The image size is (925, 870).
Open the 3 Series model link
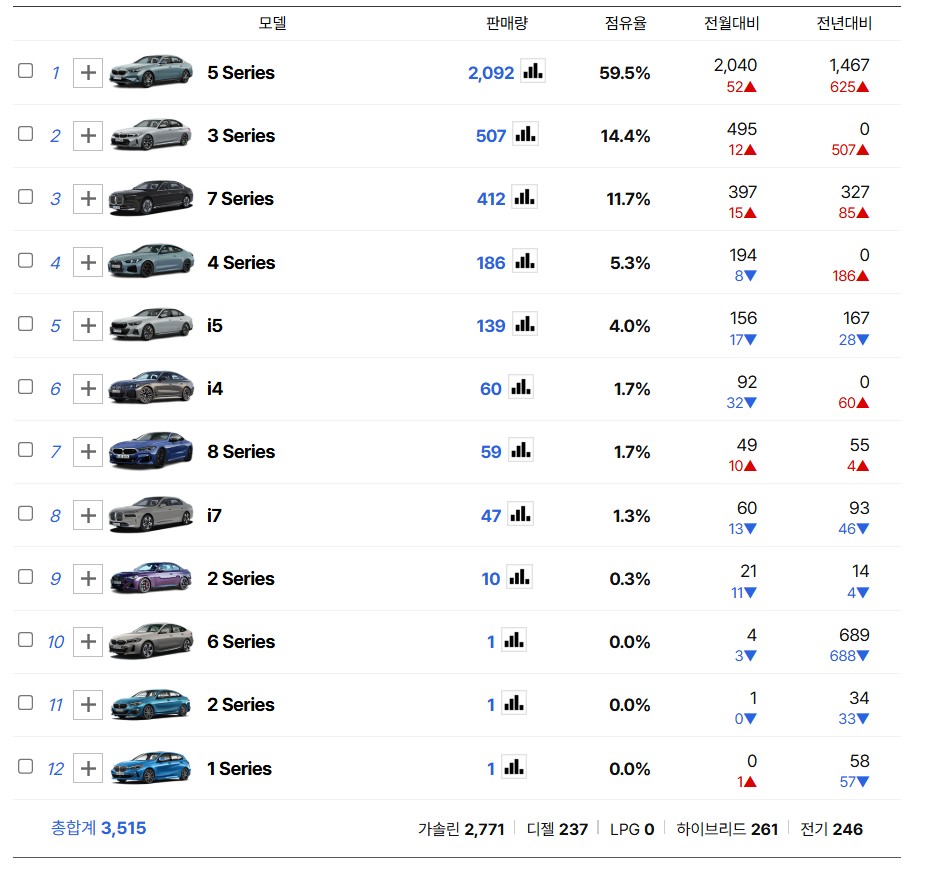(241, 136)
